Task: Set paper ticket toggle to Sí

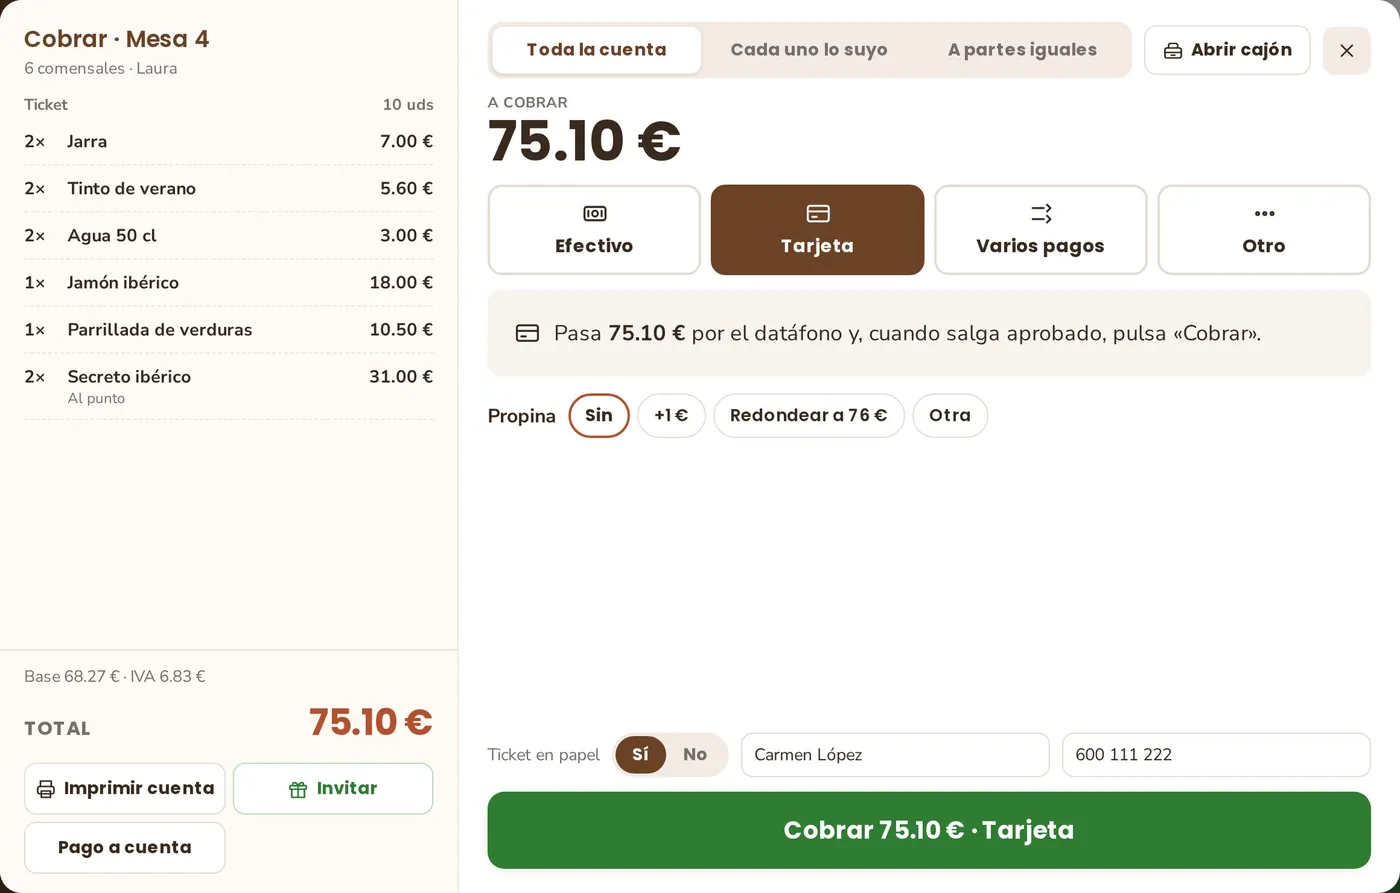Action: (640, 755)
